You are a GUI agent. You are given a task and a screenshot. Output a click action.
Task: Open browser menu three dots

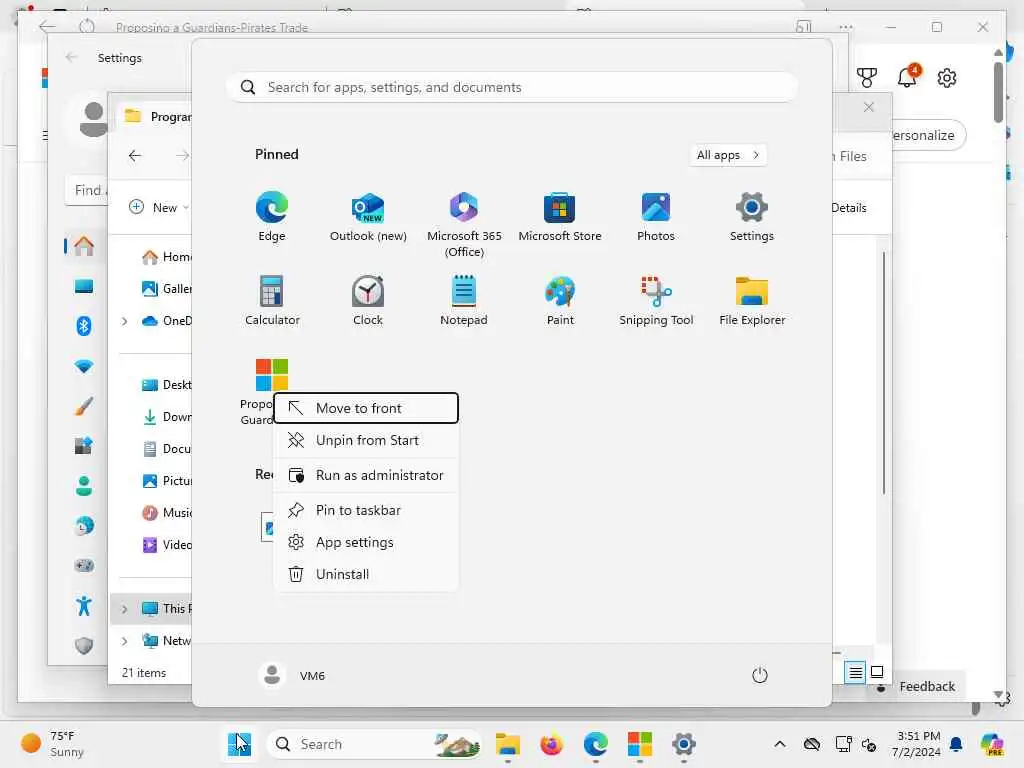click(846, 27)
